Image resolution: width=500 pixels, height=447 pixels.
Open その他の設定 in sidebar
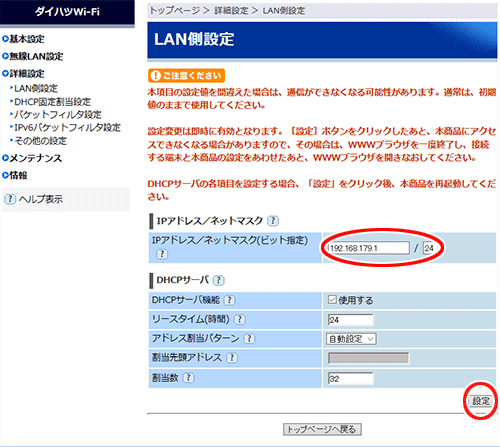(x=40, y=141)
